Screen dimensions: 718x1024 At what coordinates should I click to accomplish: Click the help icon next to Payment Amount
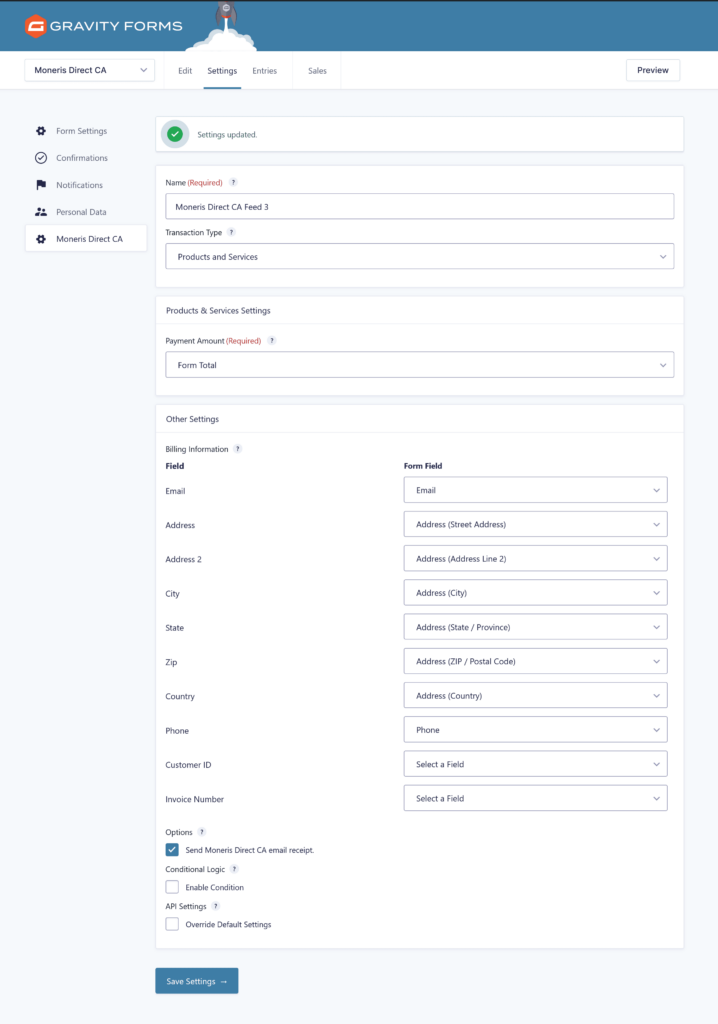272,340
